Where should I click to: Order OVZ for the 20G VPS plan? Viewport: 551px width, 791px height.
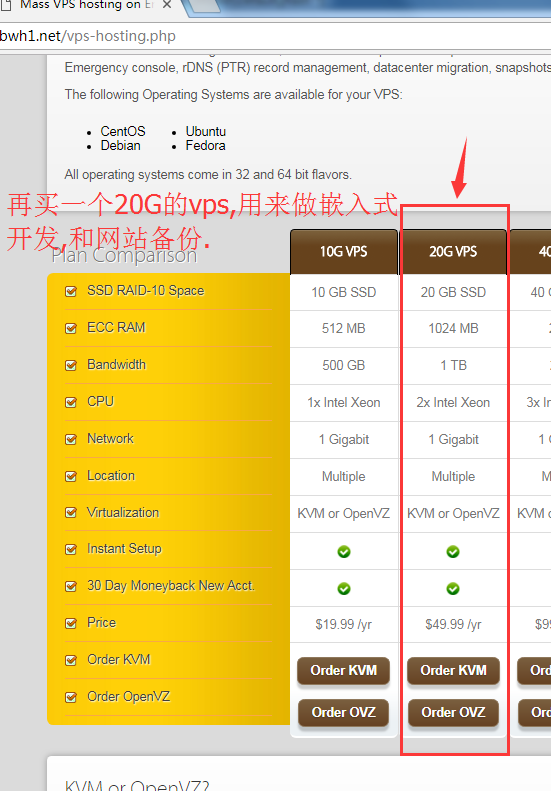pos(453,712)
